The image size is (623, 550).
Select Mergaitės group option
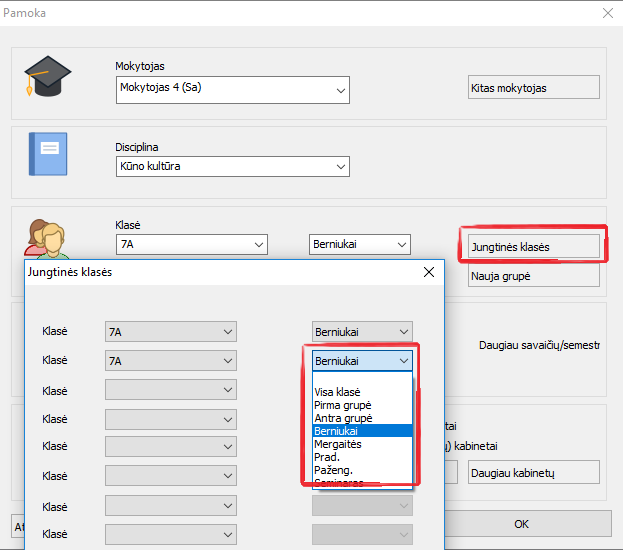[338, 444]
